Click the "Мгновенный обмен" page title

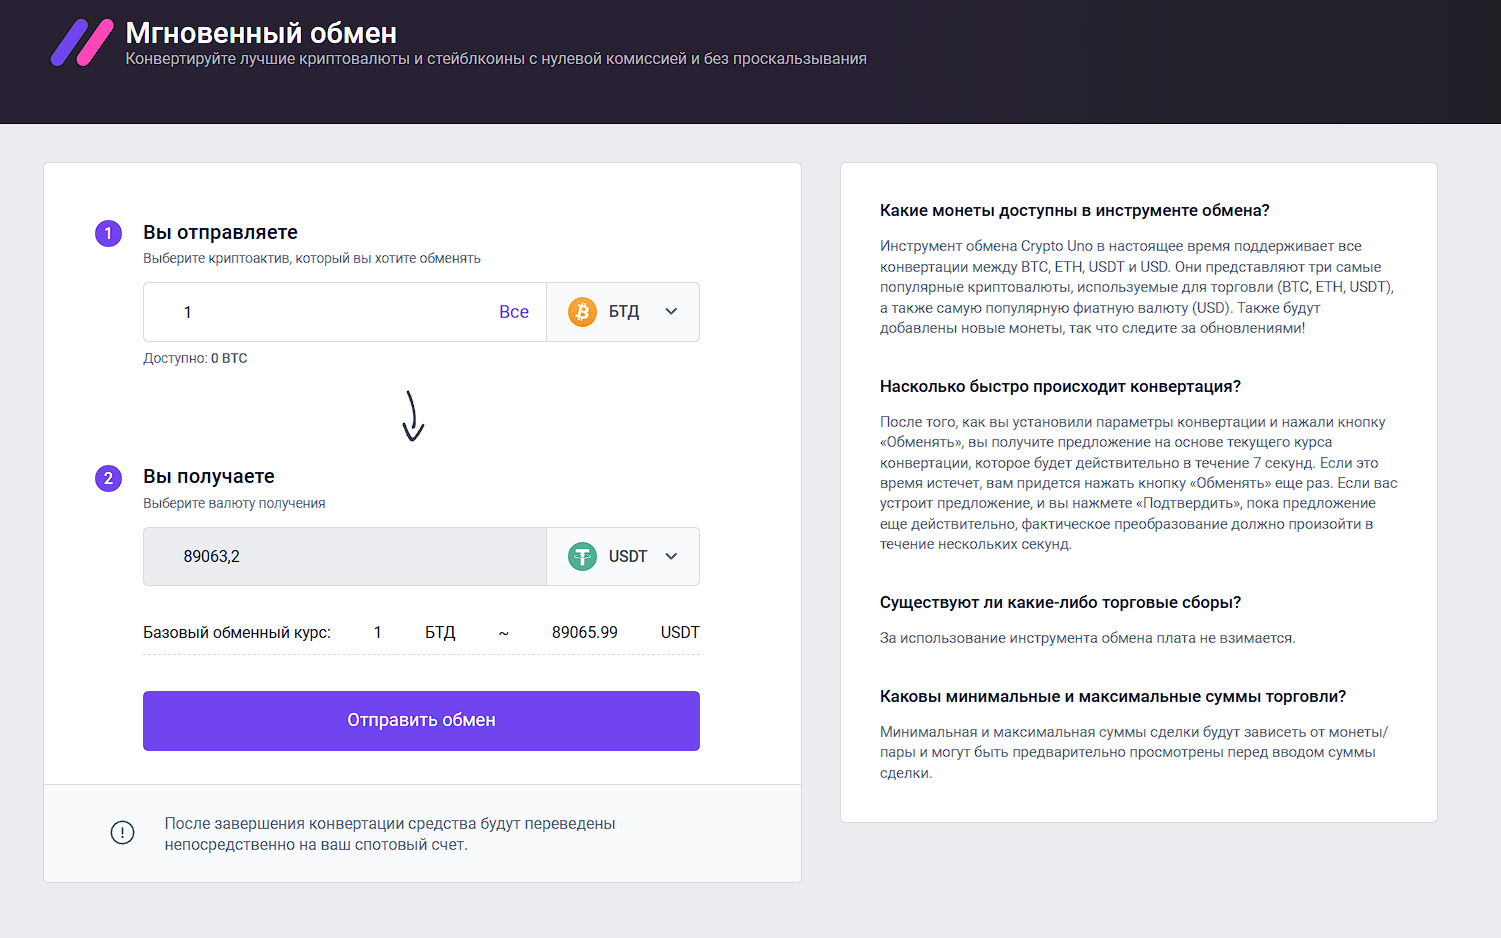tap(261, 33)
